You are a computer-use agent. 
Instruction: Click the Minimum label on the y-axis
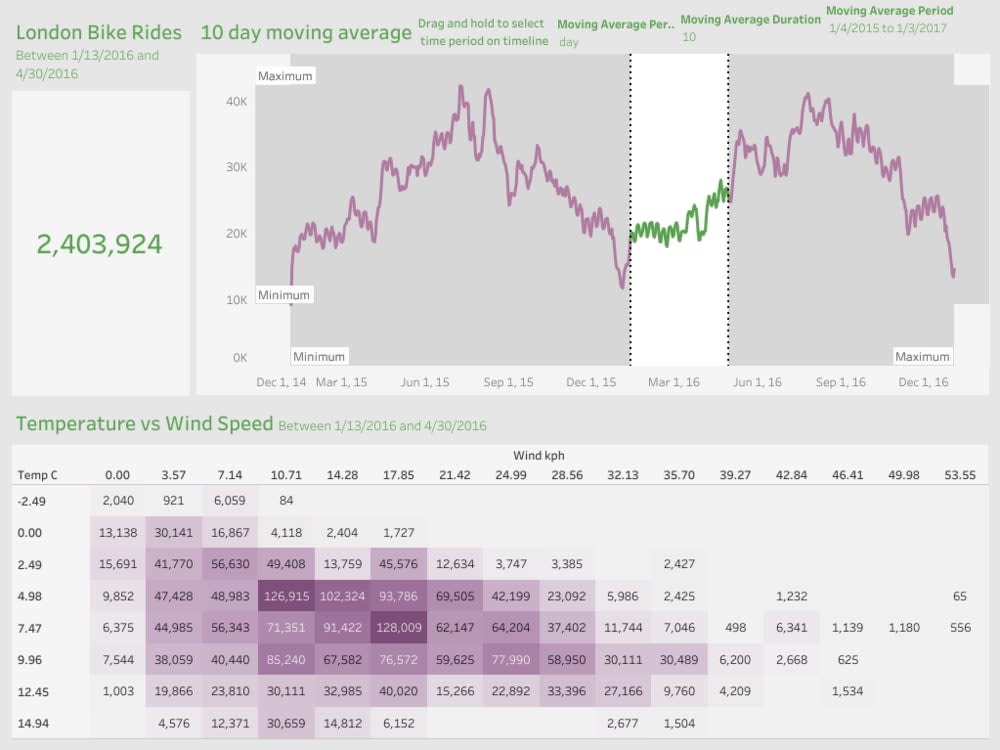tap(285, 294)
